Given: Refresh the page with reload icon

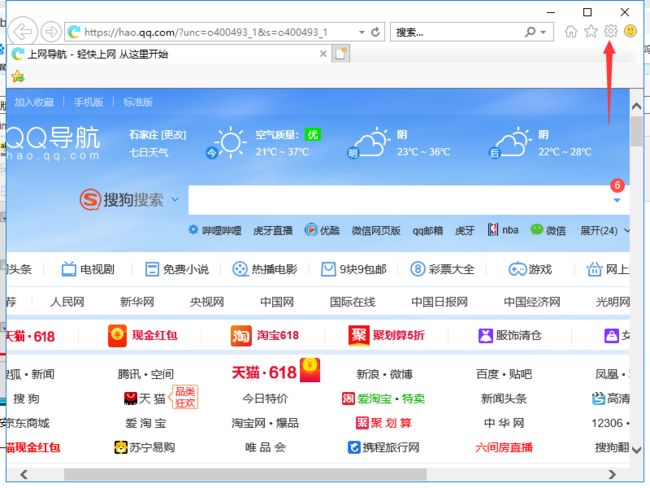Looking at the screenshot, I should pyautogui.click(x=375, y=32).
